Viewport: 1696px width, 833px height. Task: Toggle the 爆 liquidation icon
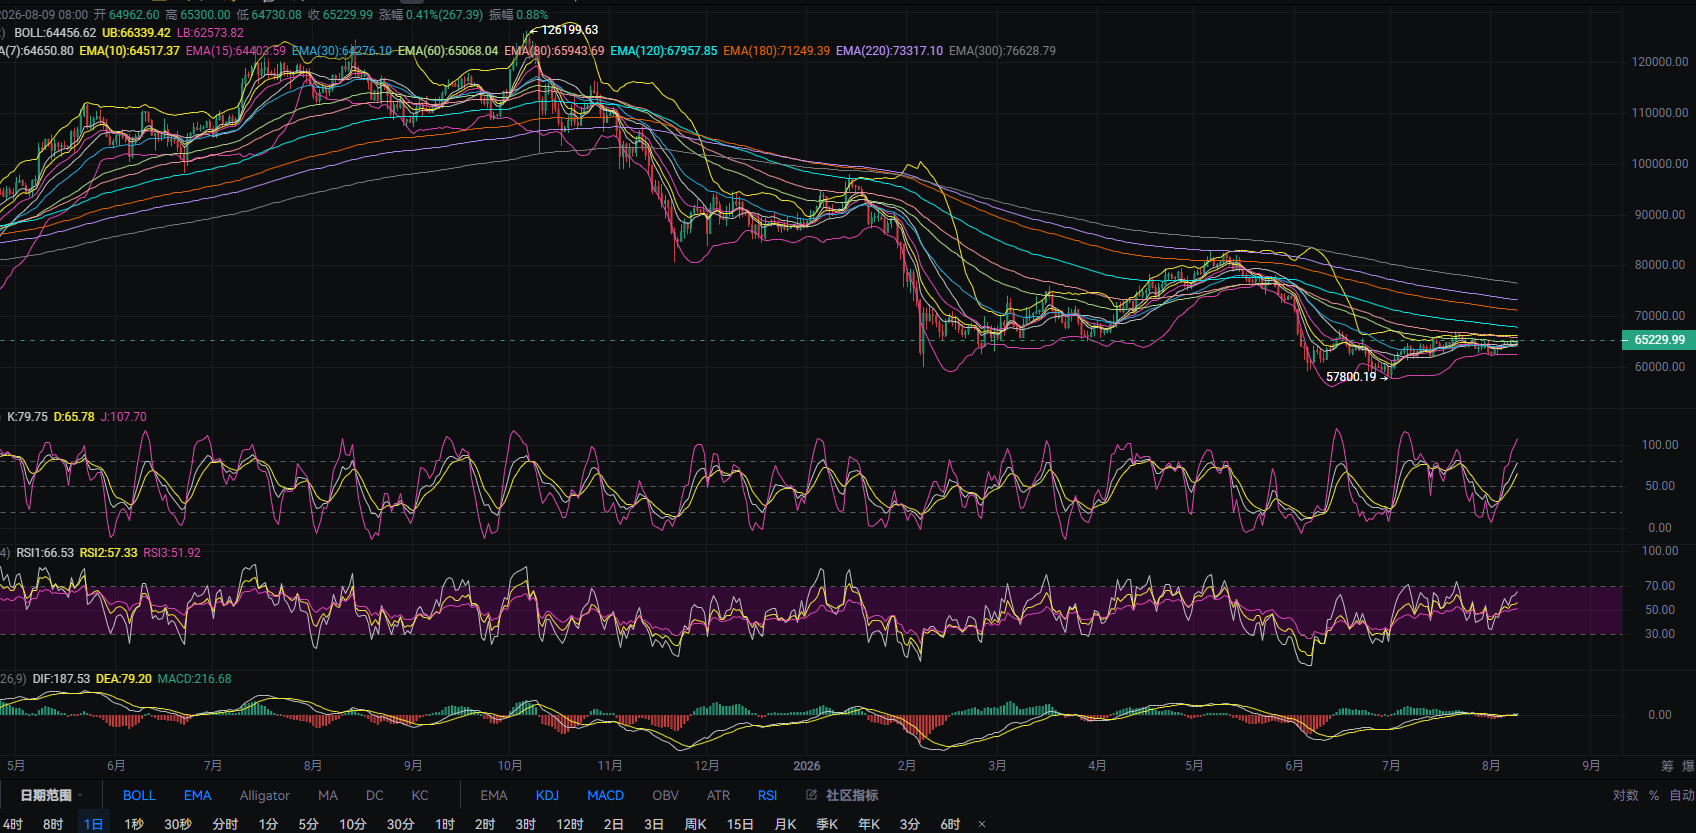[1688, 766]
